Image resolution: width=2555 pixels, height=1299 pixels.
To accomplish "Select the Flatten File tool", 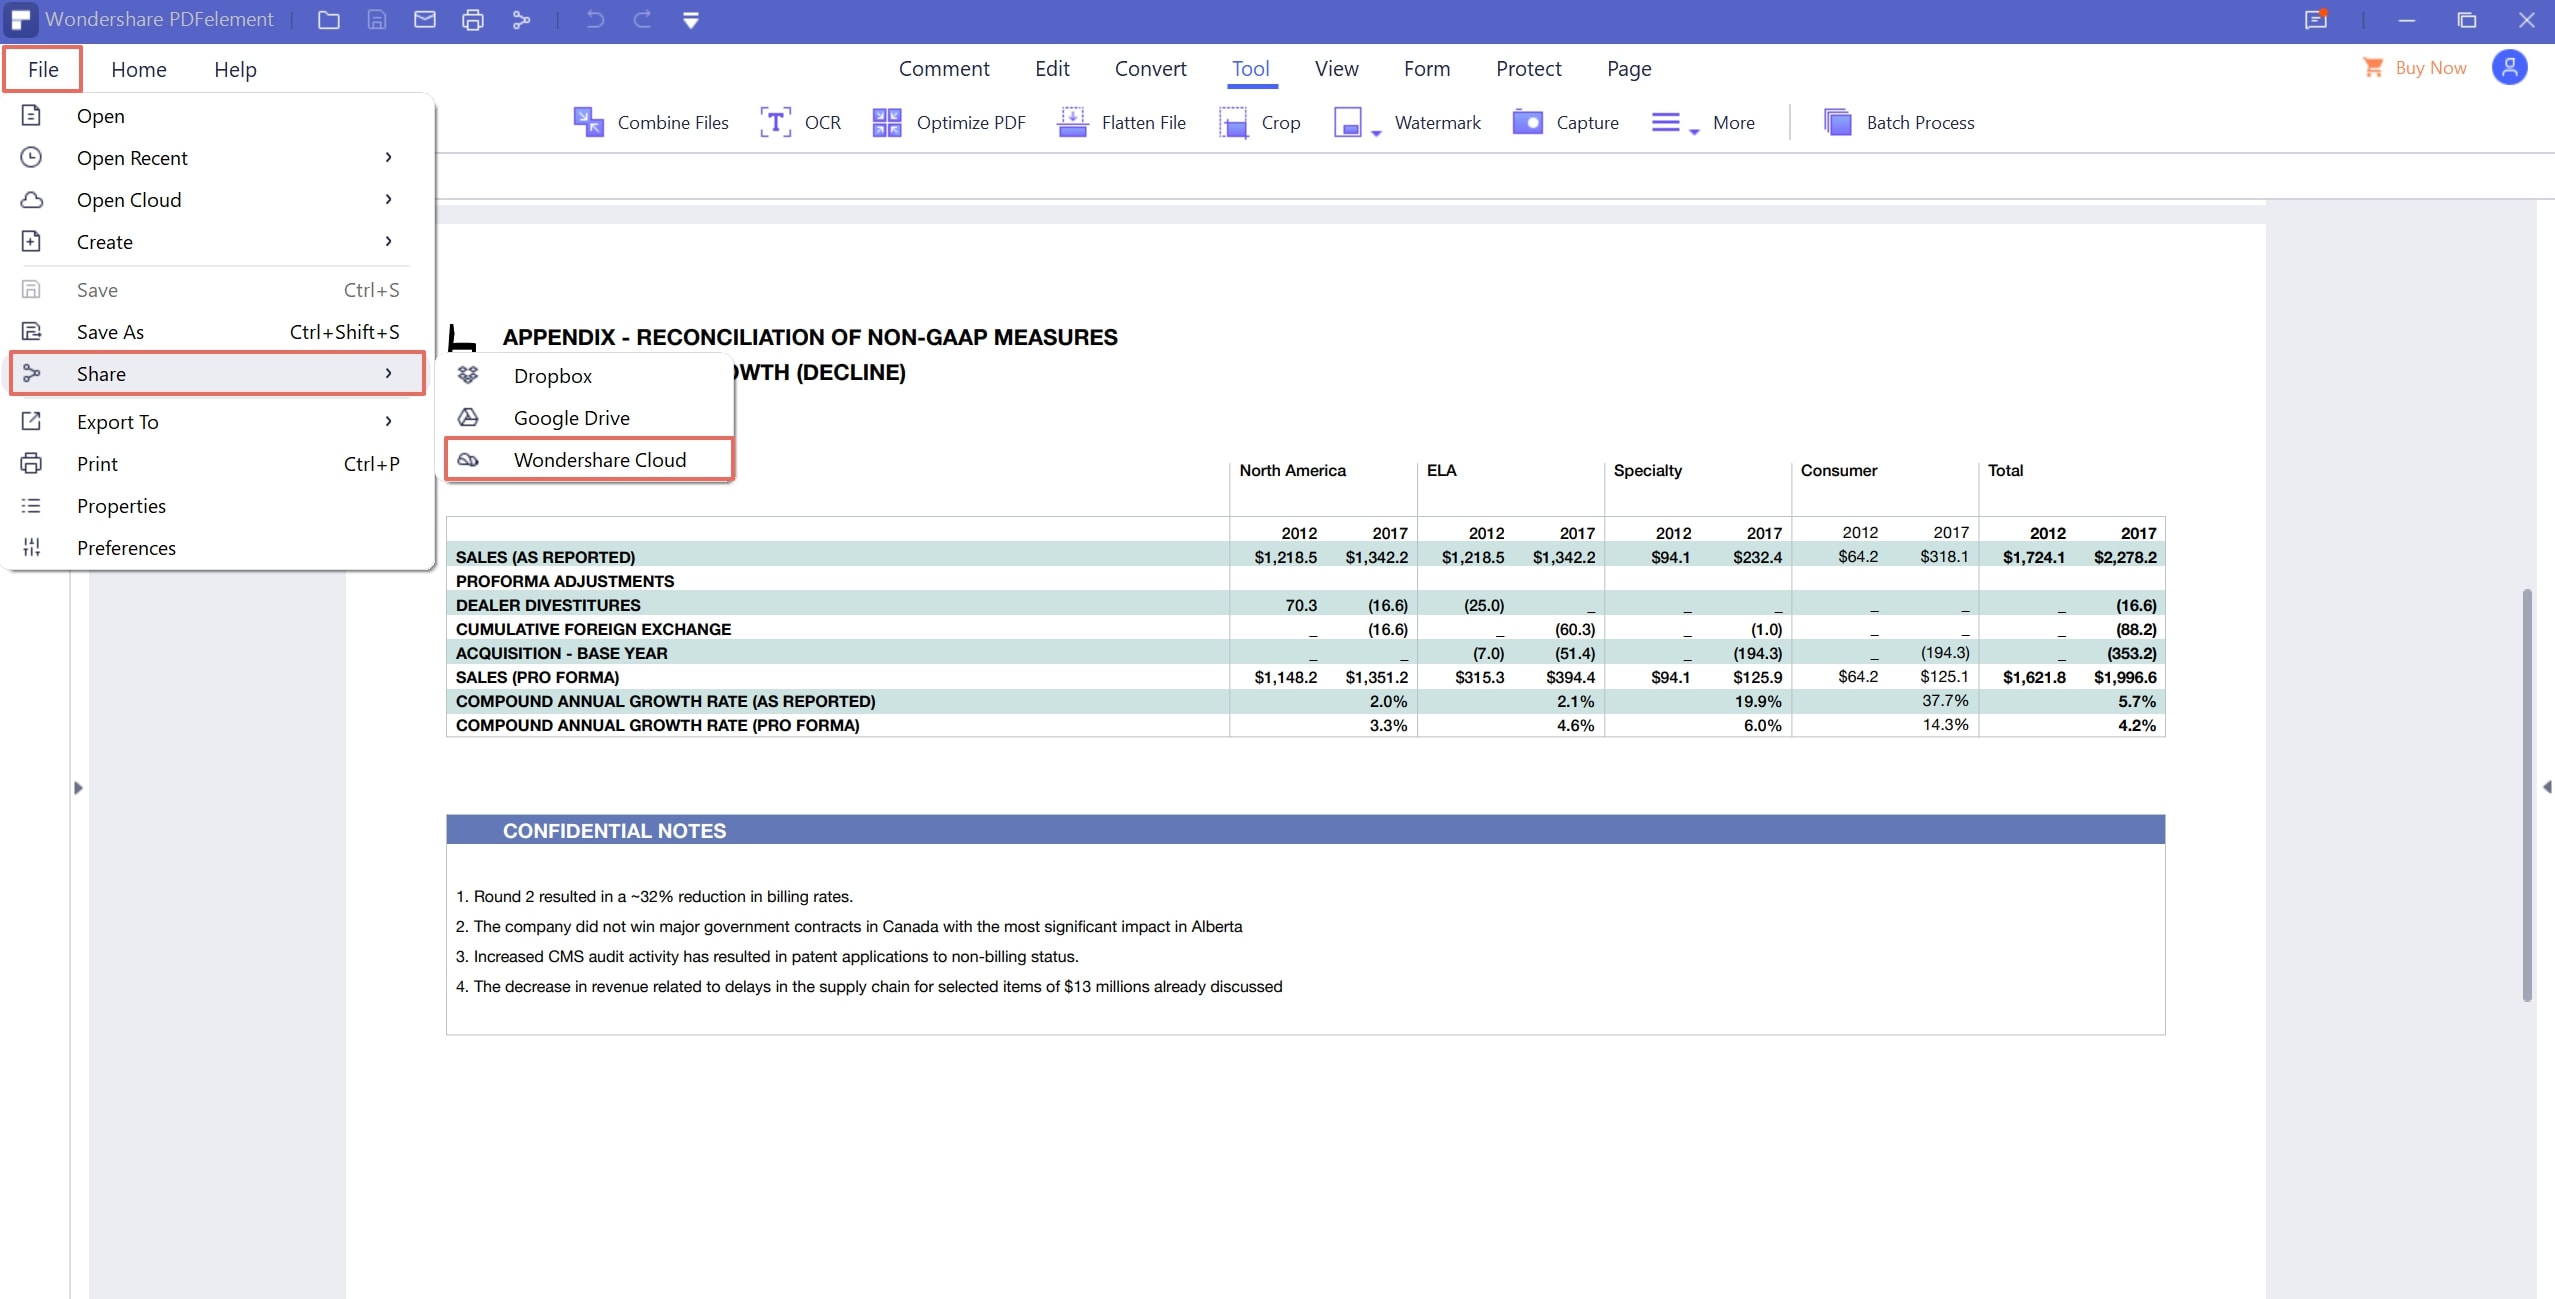I will pos(1121,122).
